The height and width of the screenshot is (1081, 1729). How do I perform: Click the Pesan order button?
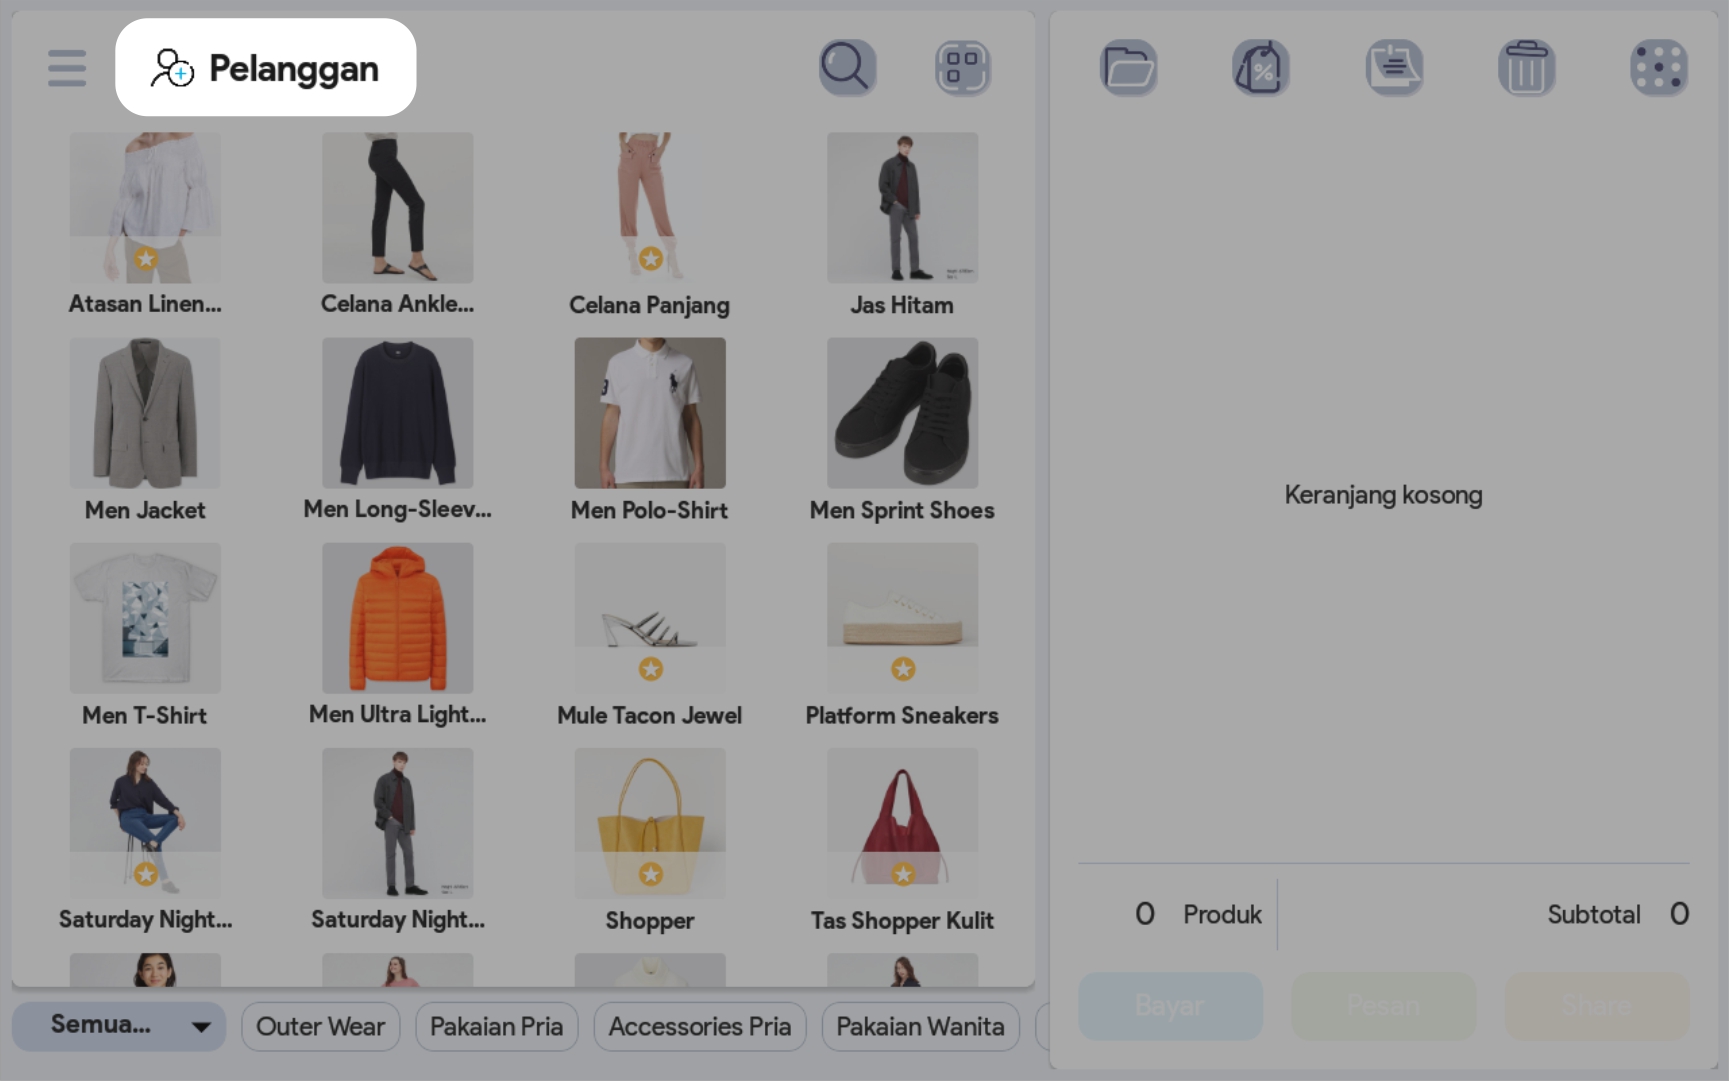[x=1383, y=1005]
